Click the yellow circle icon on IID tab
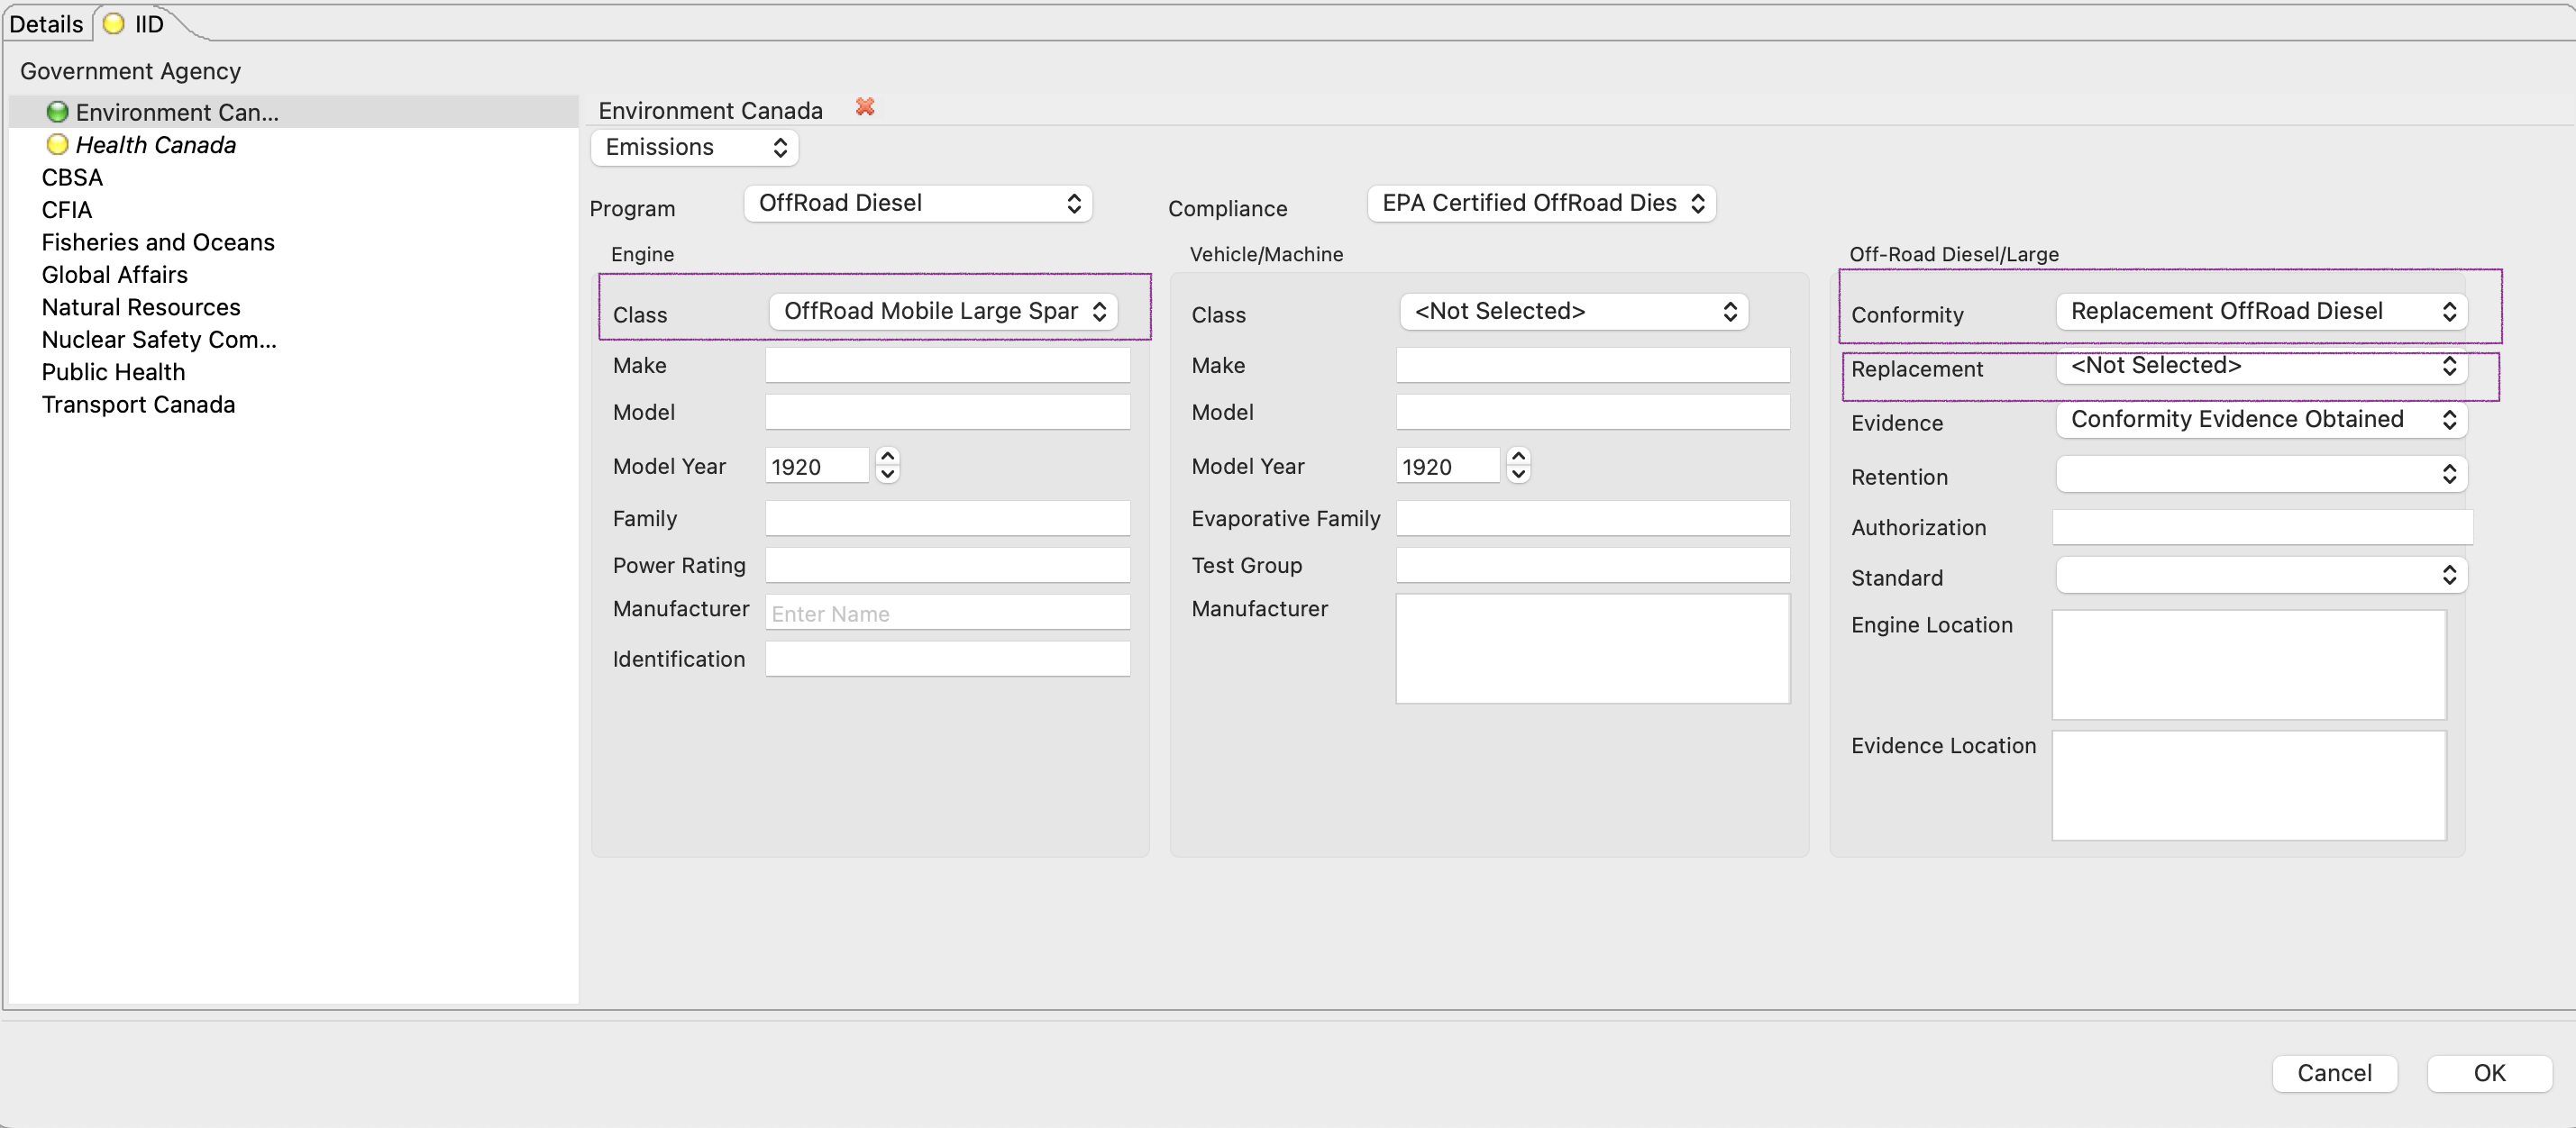Viewport: 2576px width, 1128px height. coord(114,24)
